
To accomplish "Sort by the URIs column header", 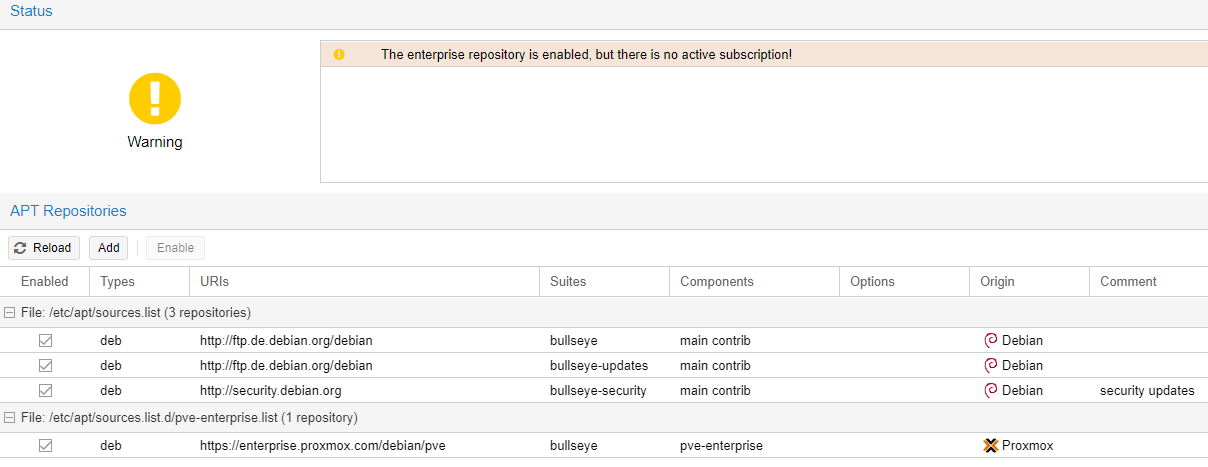I will [x=214, y=282].
